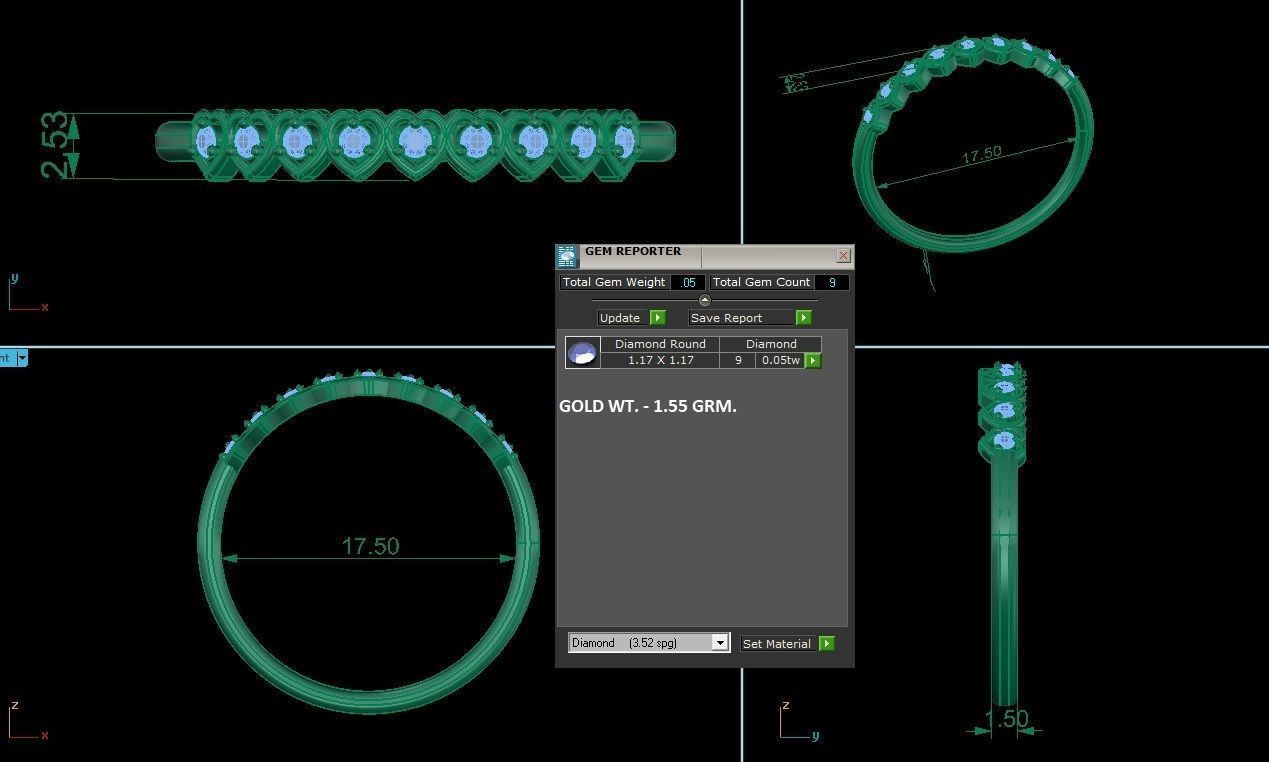The width and height of the screenshot is (1269, 762).
Task: Click the Gem Reporter panel icon
Action: 568,256
